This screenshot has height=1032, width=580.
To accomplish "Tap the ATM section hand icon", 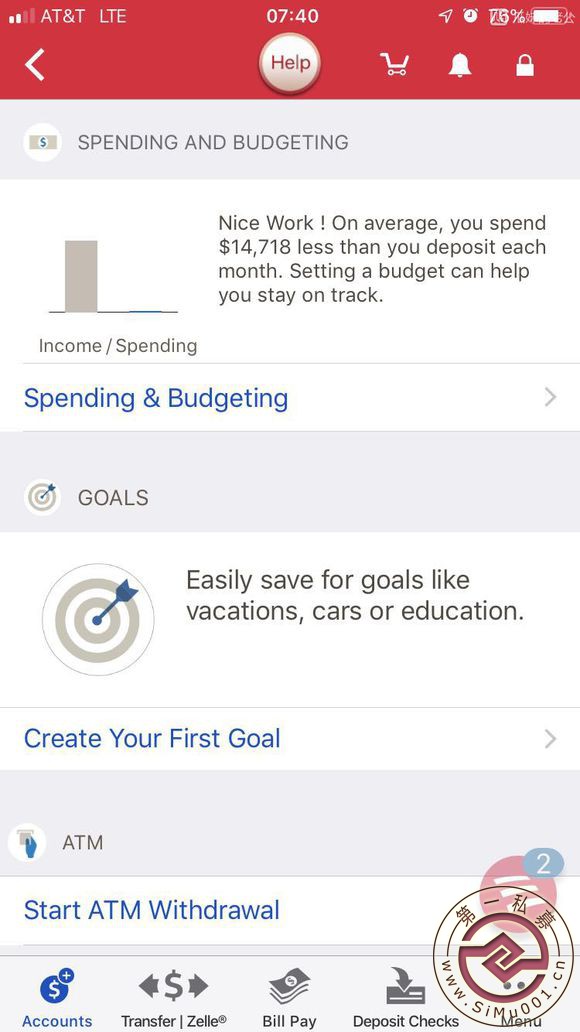I will [27, 842].
